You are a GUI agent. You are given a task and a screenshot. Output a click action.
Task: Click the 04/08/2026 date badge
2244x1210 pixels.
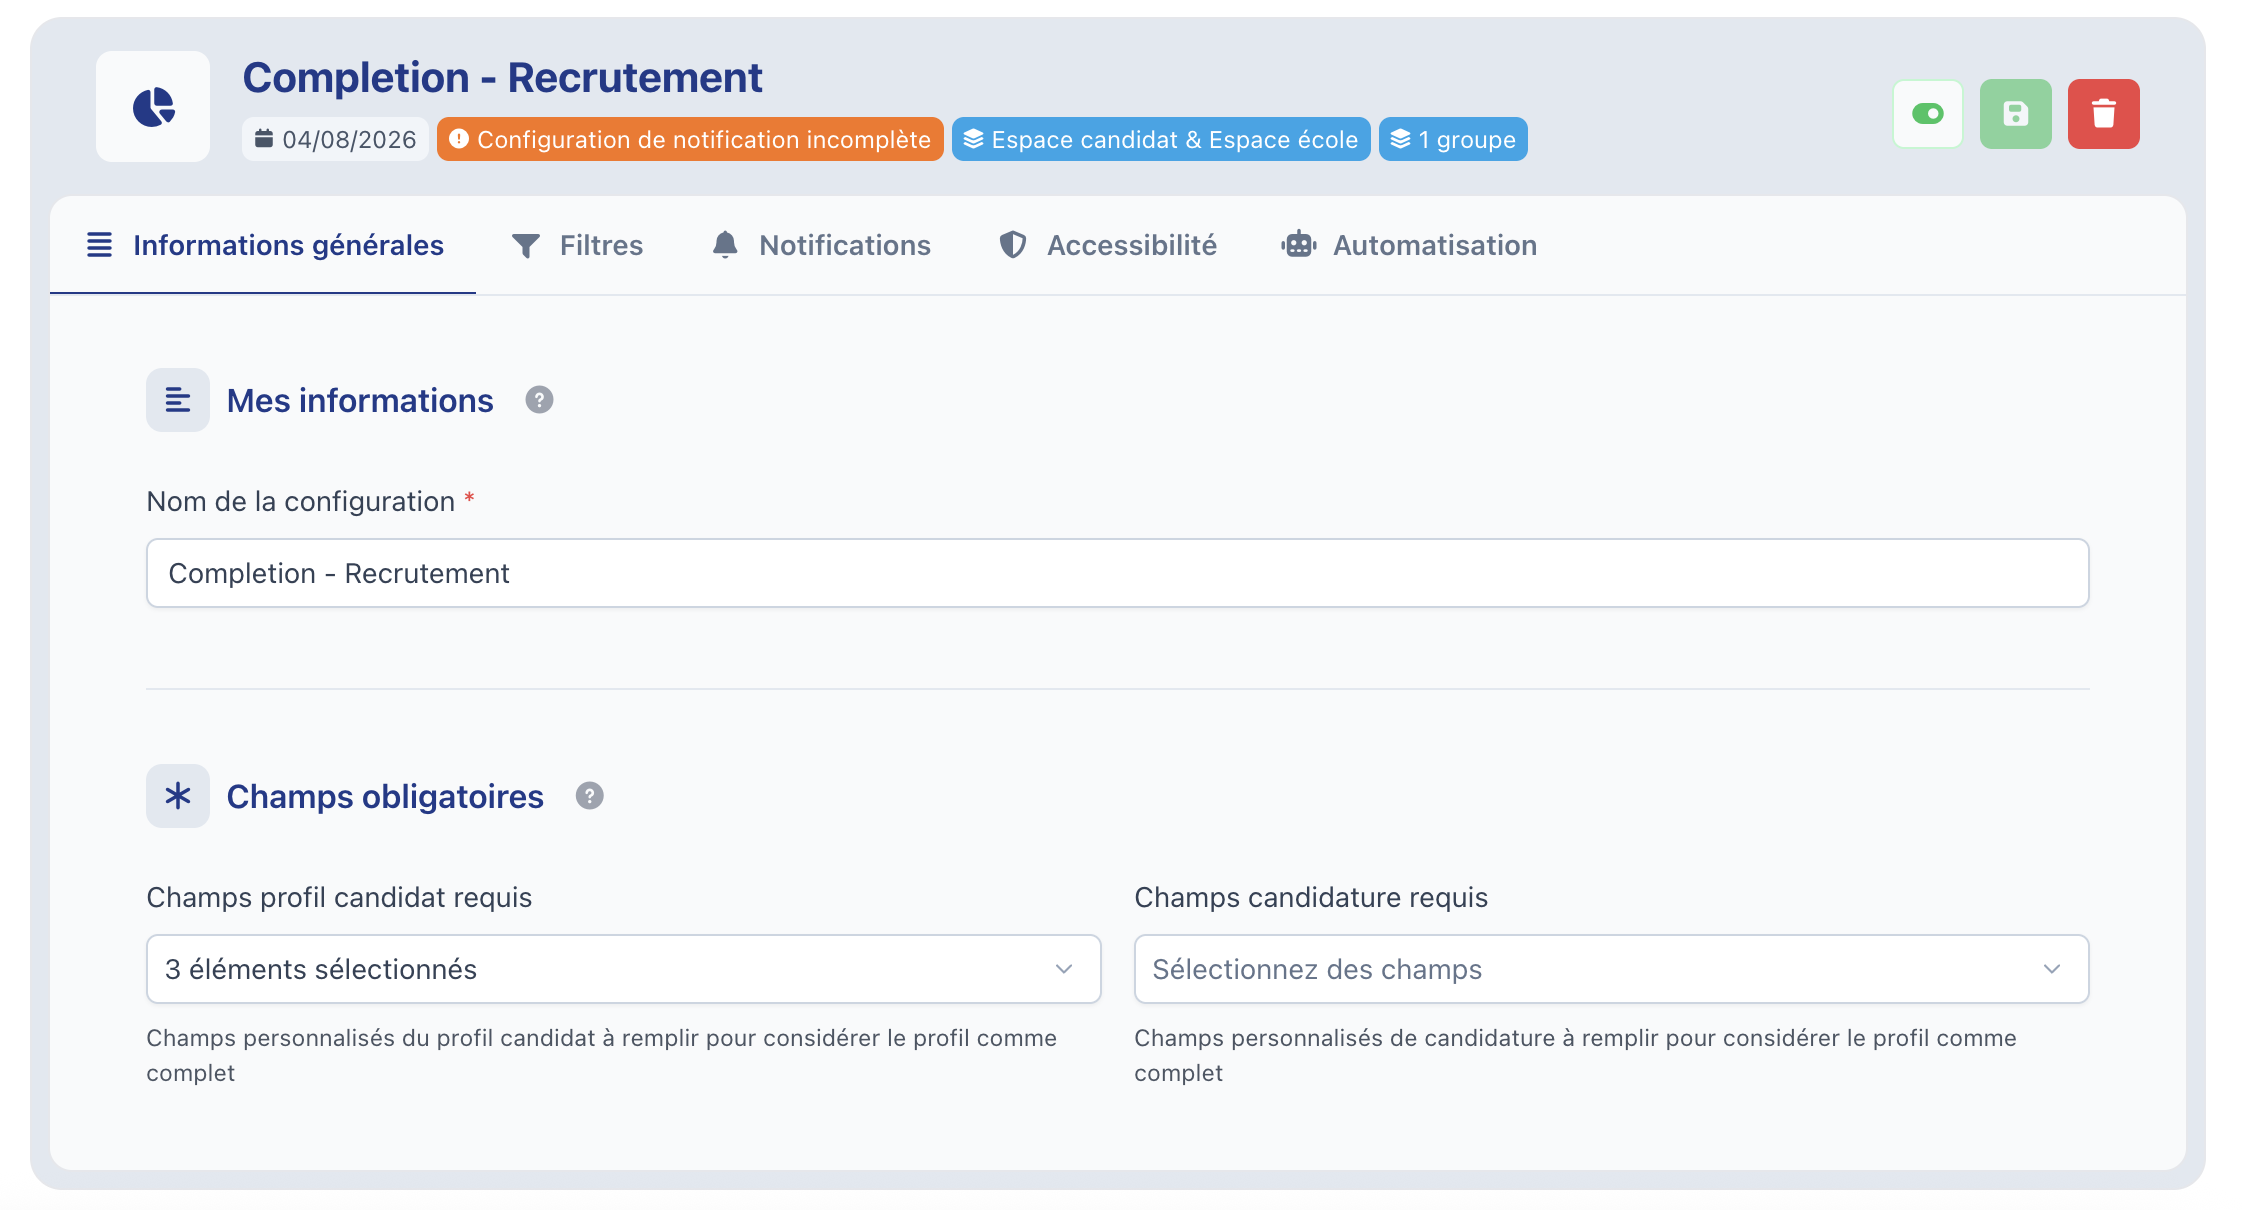click(x=335, y=139)
